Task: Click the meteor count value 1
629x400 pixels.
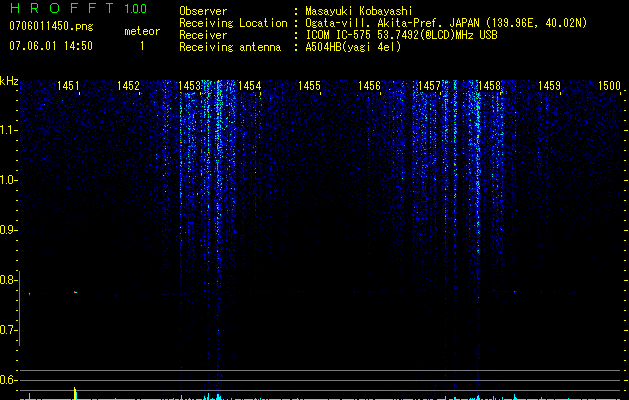Action: tap(142, 47)
